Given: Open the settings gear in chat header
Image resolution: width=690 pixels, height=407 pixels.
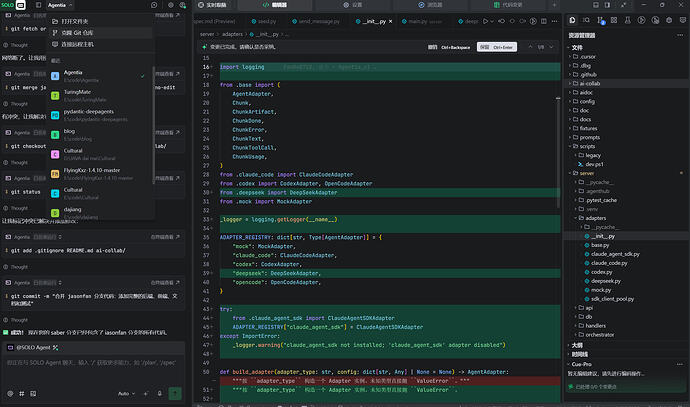Looking at the screenshot, I should click(171, 5).
